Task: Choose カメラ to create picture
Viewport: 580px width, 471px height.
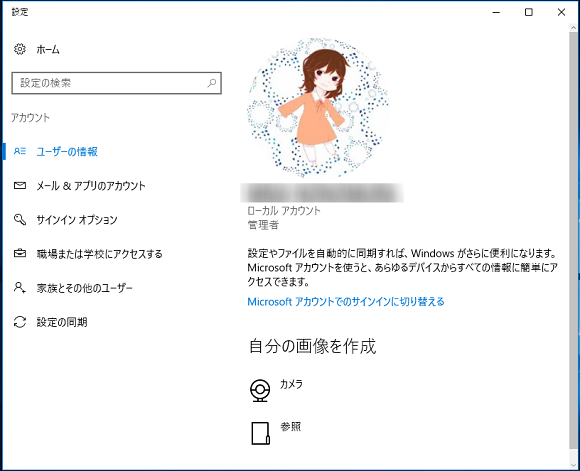Action: coord(291,384)
